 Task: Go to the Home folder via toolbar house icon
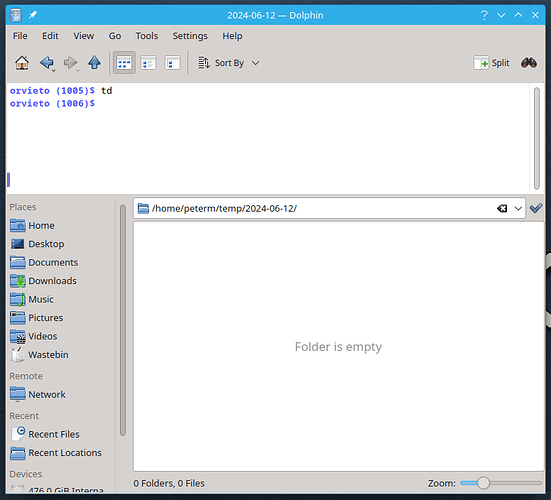(22, 63)
